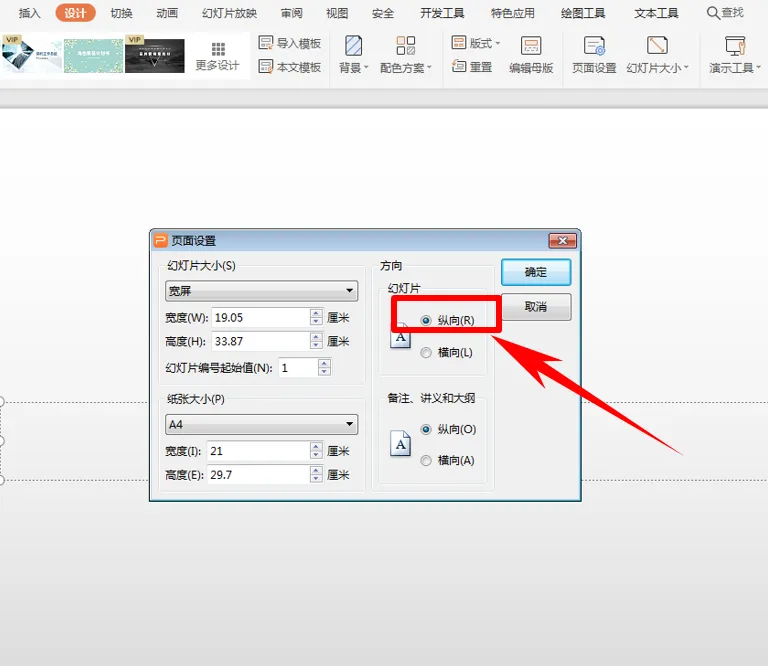The height and width of the screenshot is (666, 768).
Task: Open the 幻灯片放映 slideshow tab
Action: [229, 13]
